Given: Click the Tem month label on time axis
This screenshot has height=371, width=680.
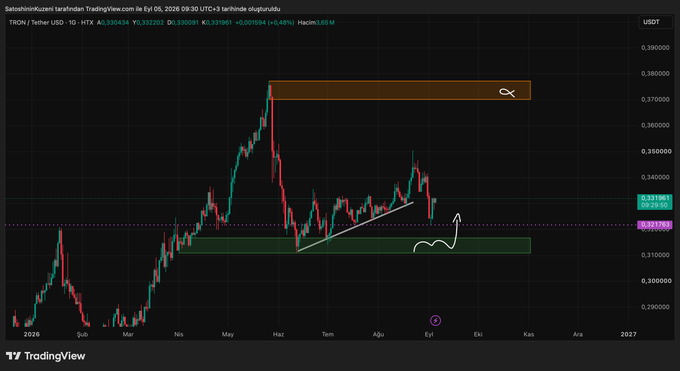Looking at the screenshot, I should [x=328, y=334].
